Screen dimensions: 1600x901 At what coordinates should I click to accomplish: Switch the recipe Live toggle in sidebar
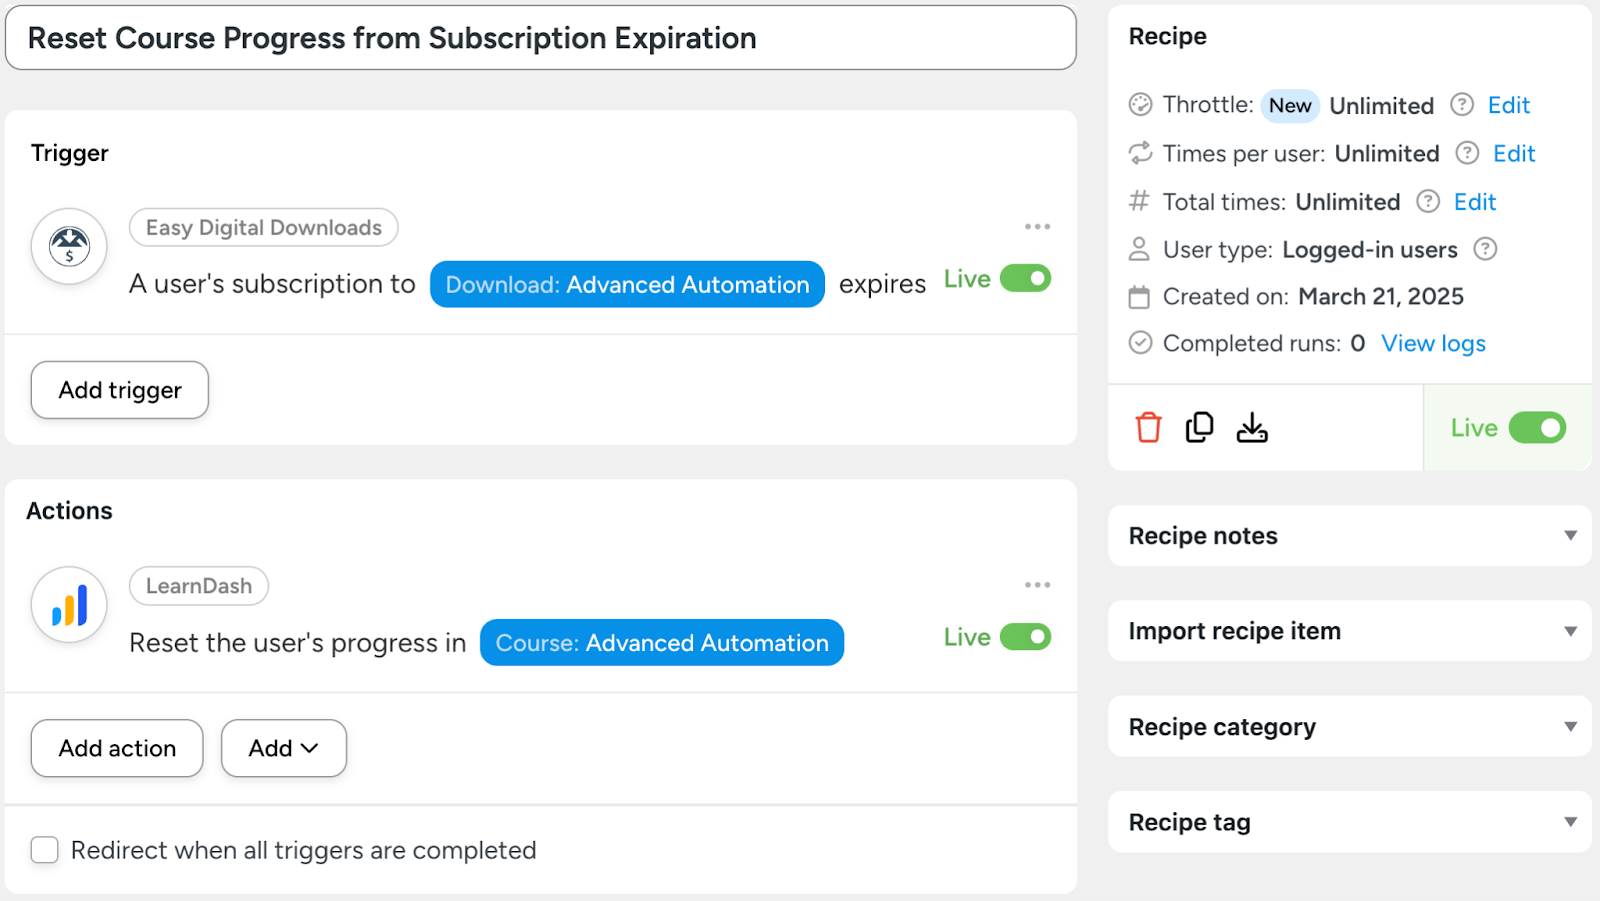[1537, 428]
